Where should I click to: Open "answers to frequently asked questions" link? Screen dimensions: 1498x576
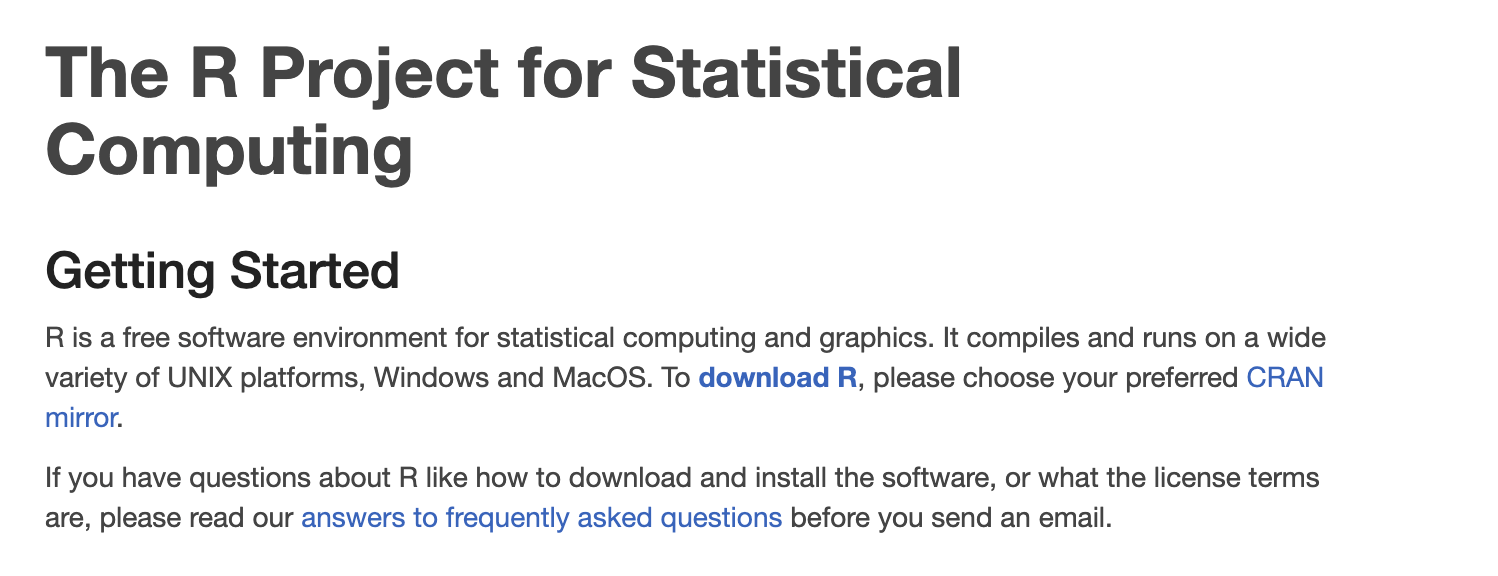click(x=541, y=518)
